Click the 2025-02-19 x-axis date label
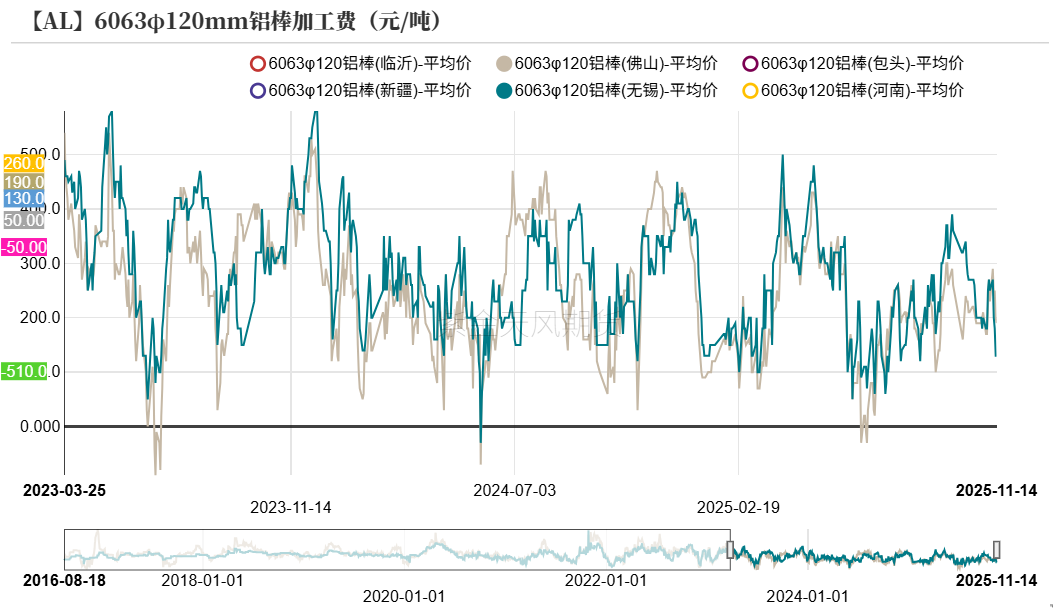The height and width of the screenshot is (609, 1053). (738, 507)
